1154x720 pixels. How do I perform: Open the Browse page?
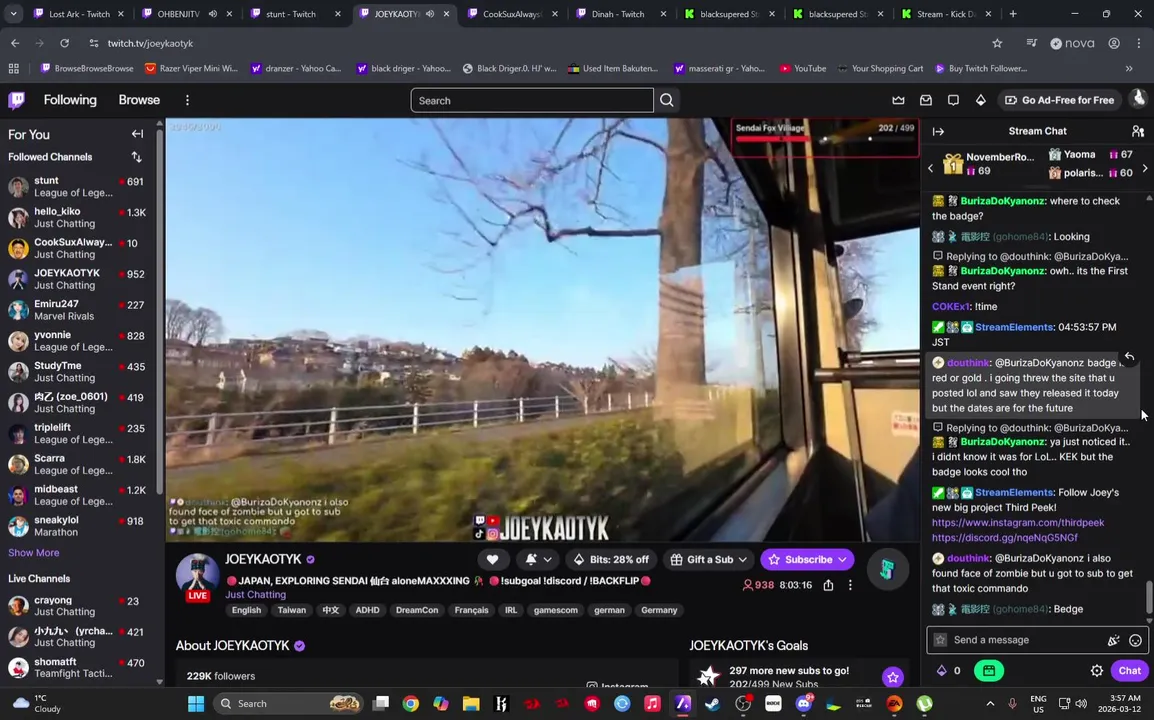point(139,100)
